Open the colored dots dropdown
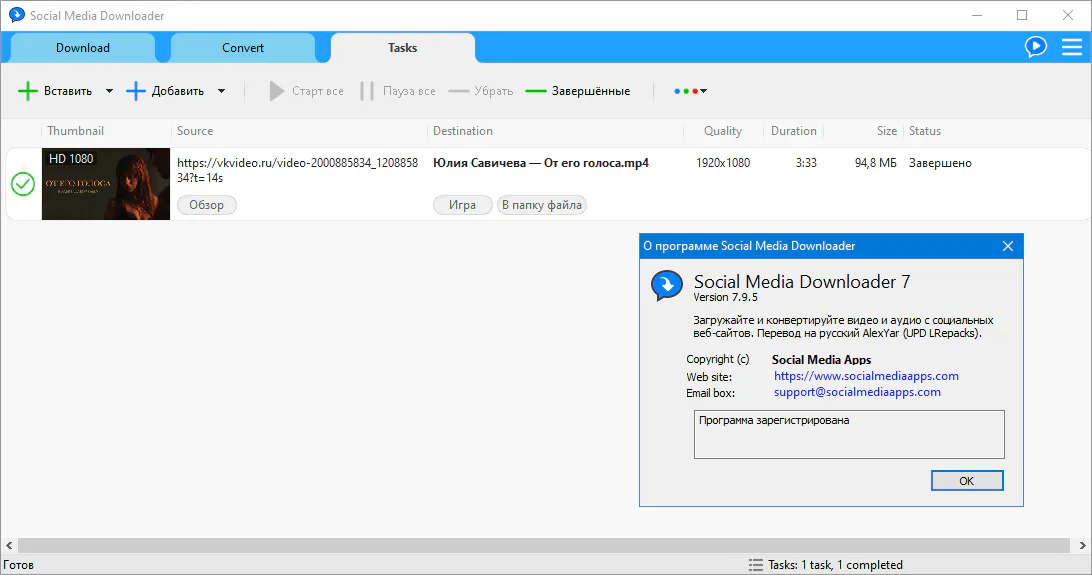 (690, 91)
